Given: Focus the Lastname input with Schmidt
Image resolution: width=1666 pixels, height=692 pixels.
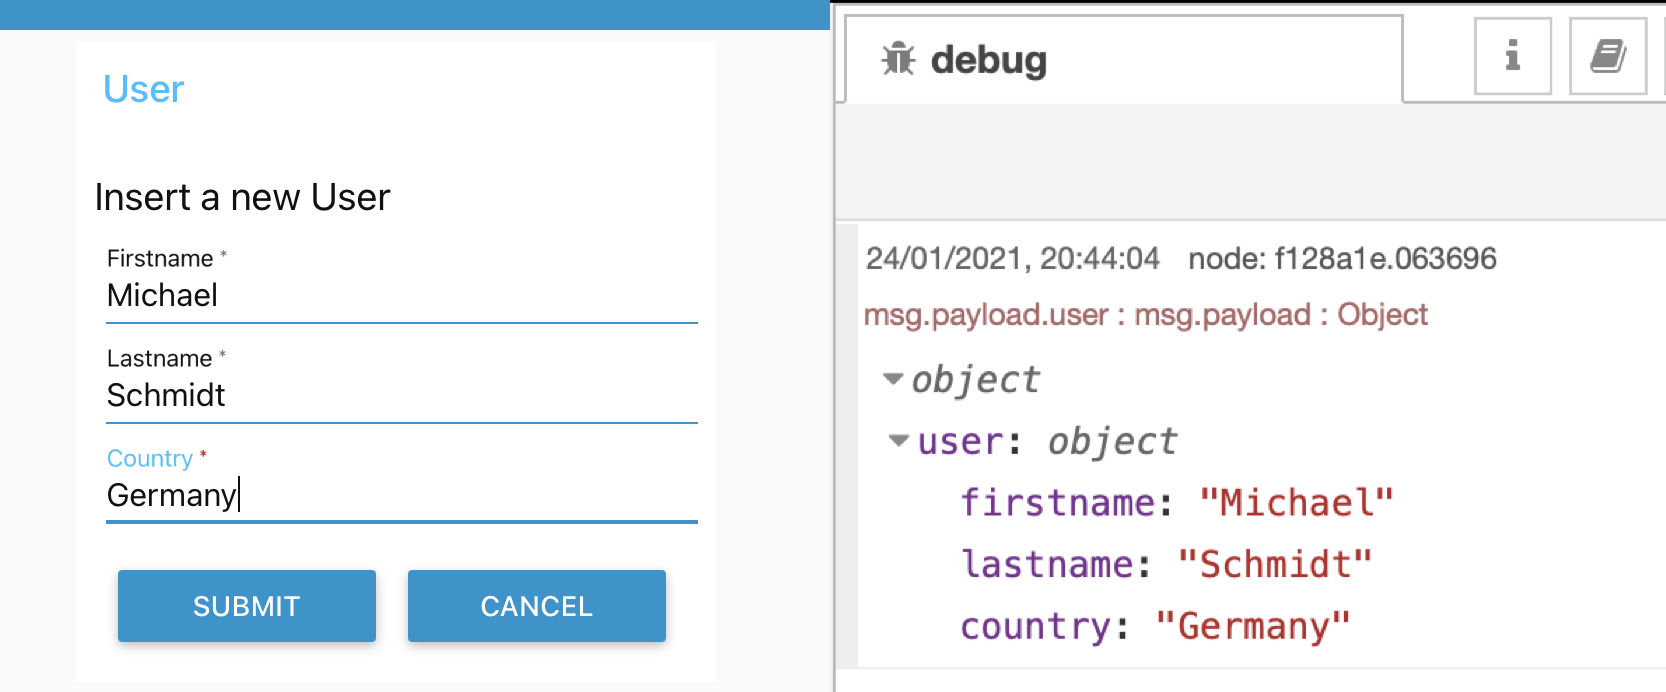Looking at the screenshot, I should click(x=402, y=396).
